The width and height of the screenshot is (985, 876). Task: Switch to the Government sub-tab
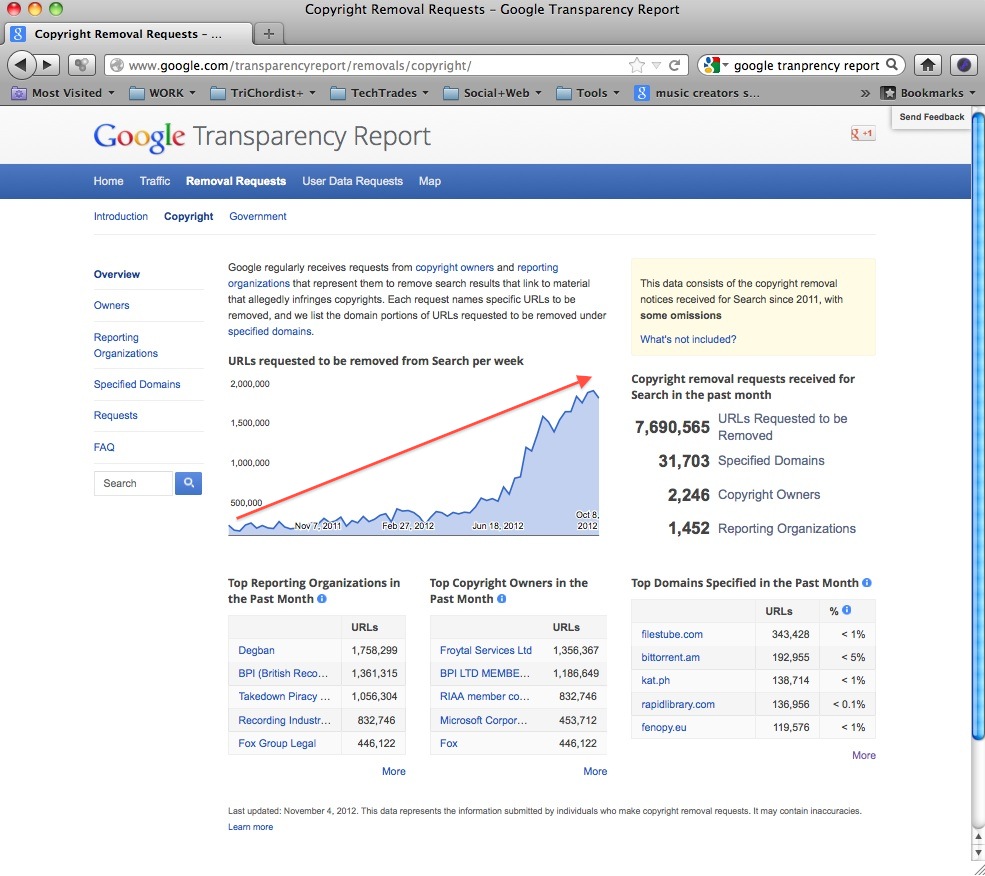pyautogui.click(x=258, y=216)
